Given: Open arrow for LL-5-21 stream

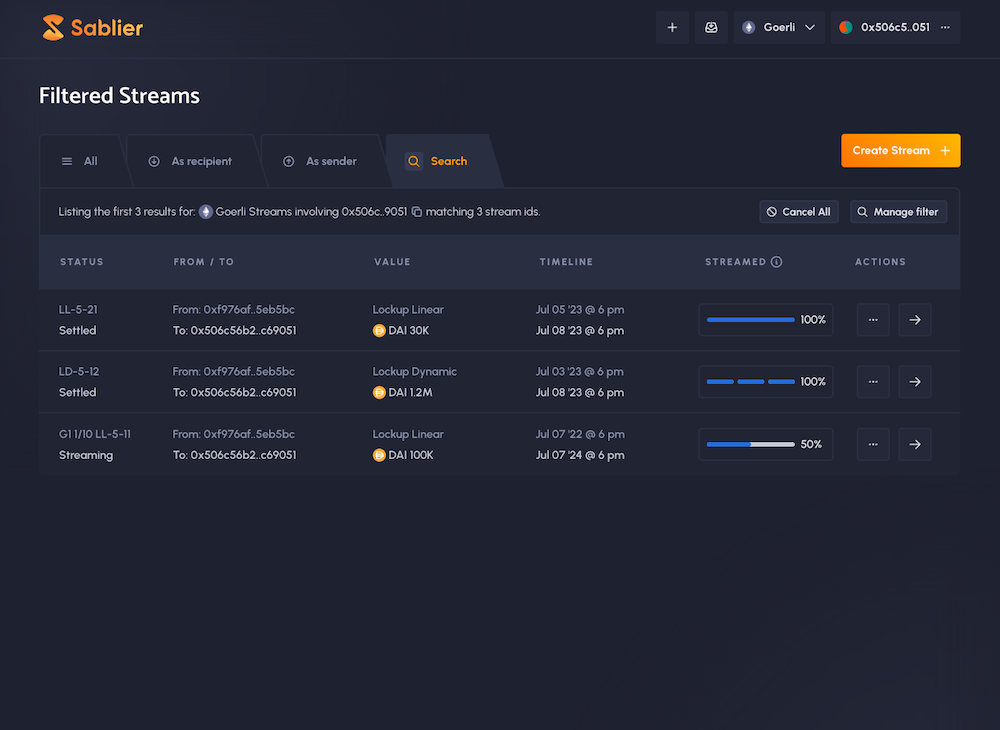Looking at the screenshot, I should pyautogui.click(x=914, y=320).
